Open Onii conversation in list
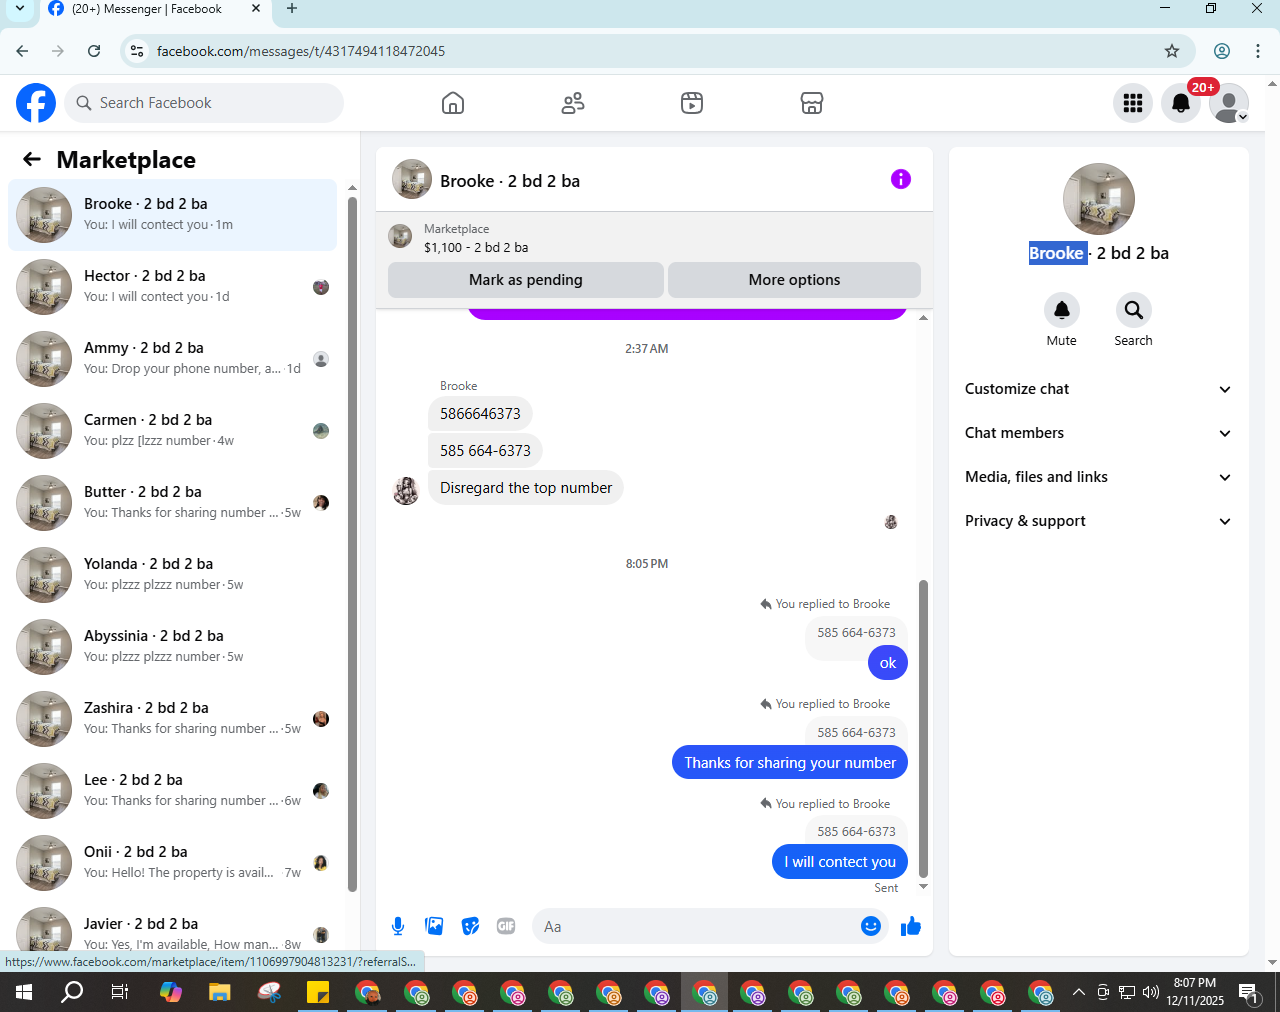Screen dimensions: 1280x1012 tap(172, 863)
